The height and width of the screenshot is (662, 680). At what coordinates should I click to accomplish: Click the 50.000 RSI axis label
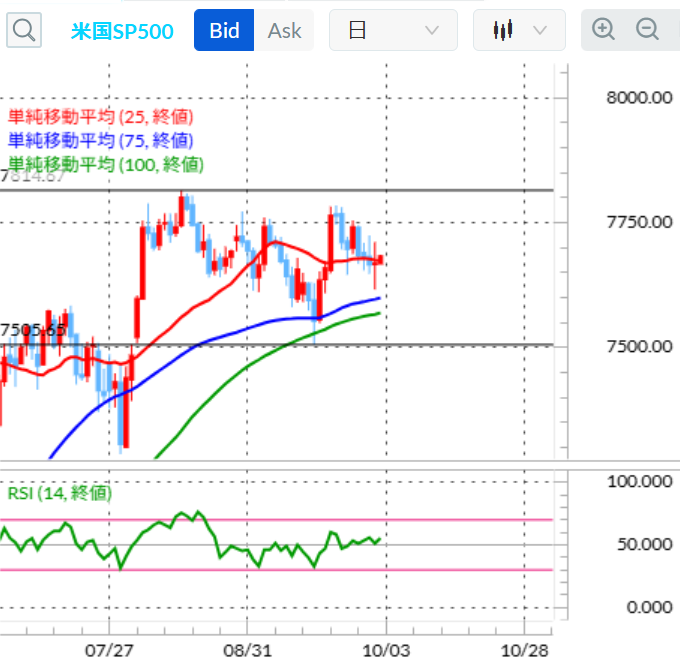[645, 544]
